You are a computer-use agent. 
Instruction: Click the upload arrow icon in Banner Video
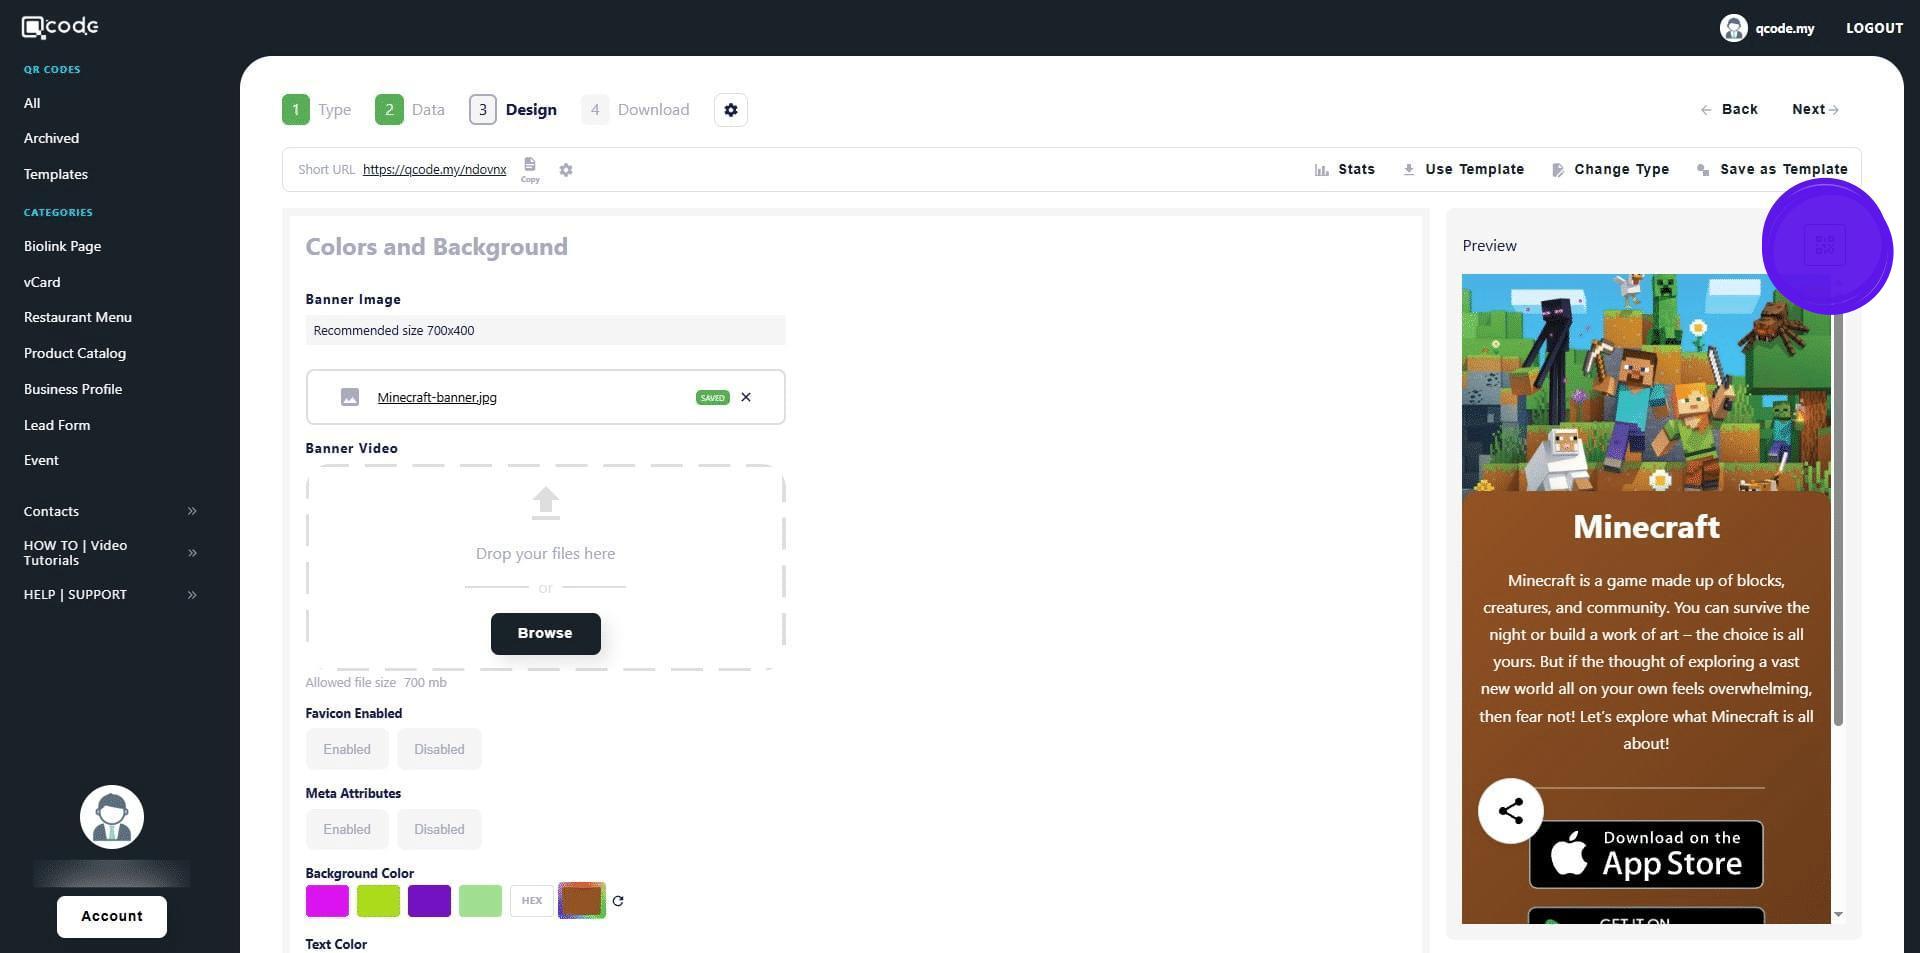click(545, 503)
